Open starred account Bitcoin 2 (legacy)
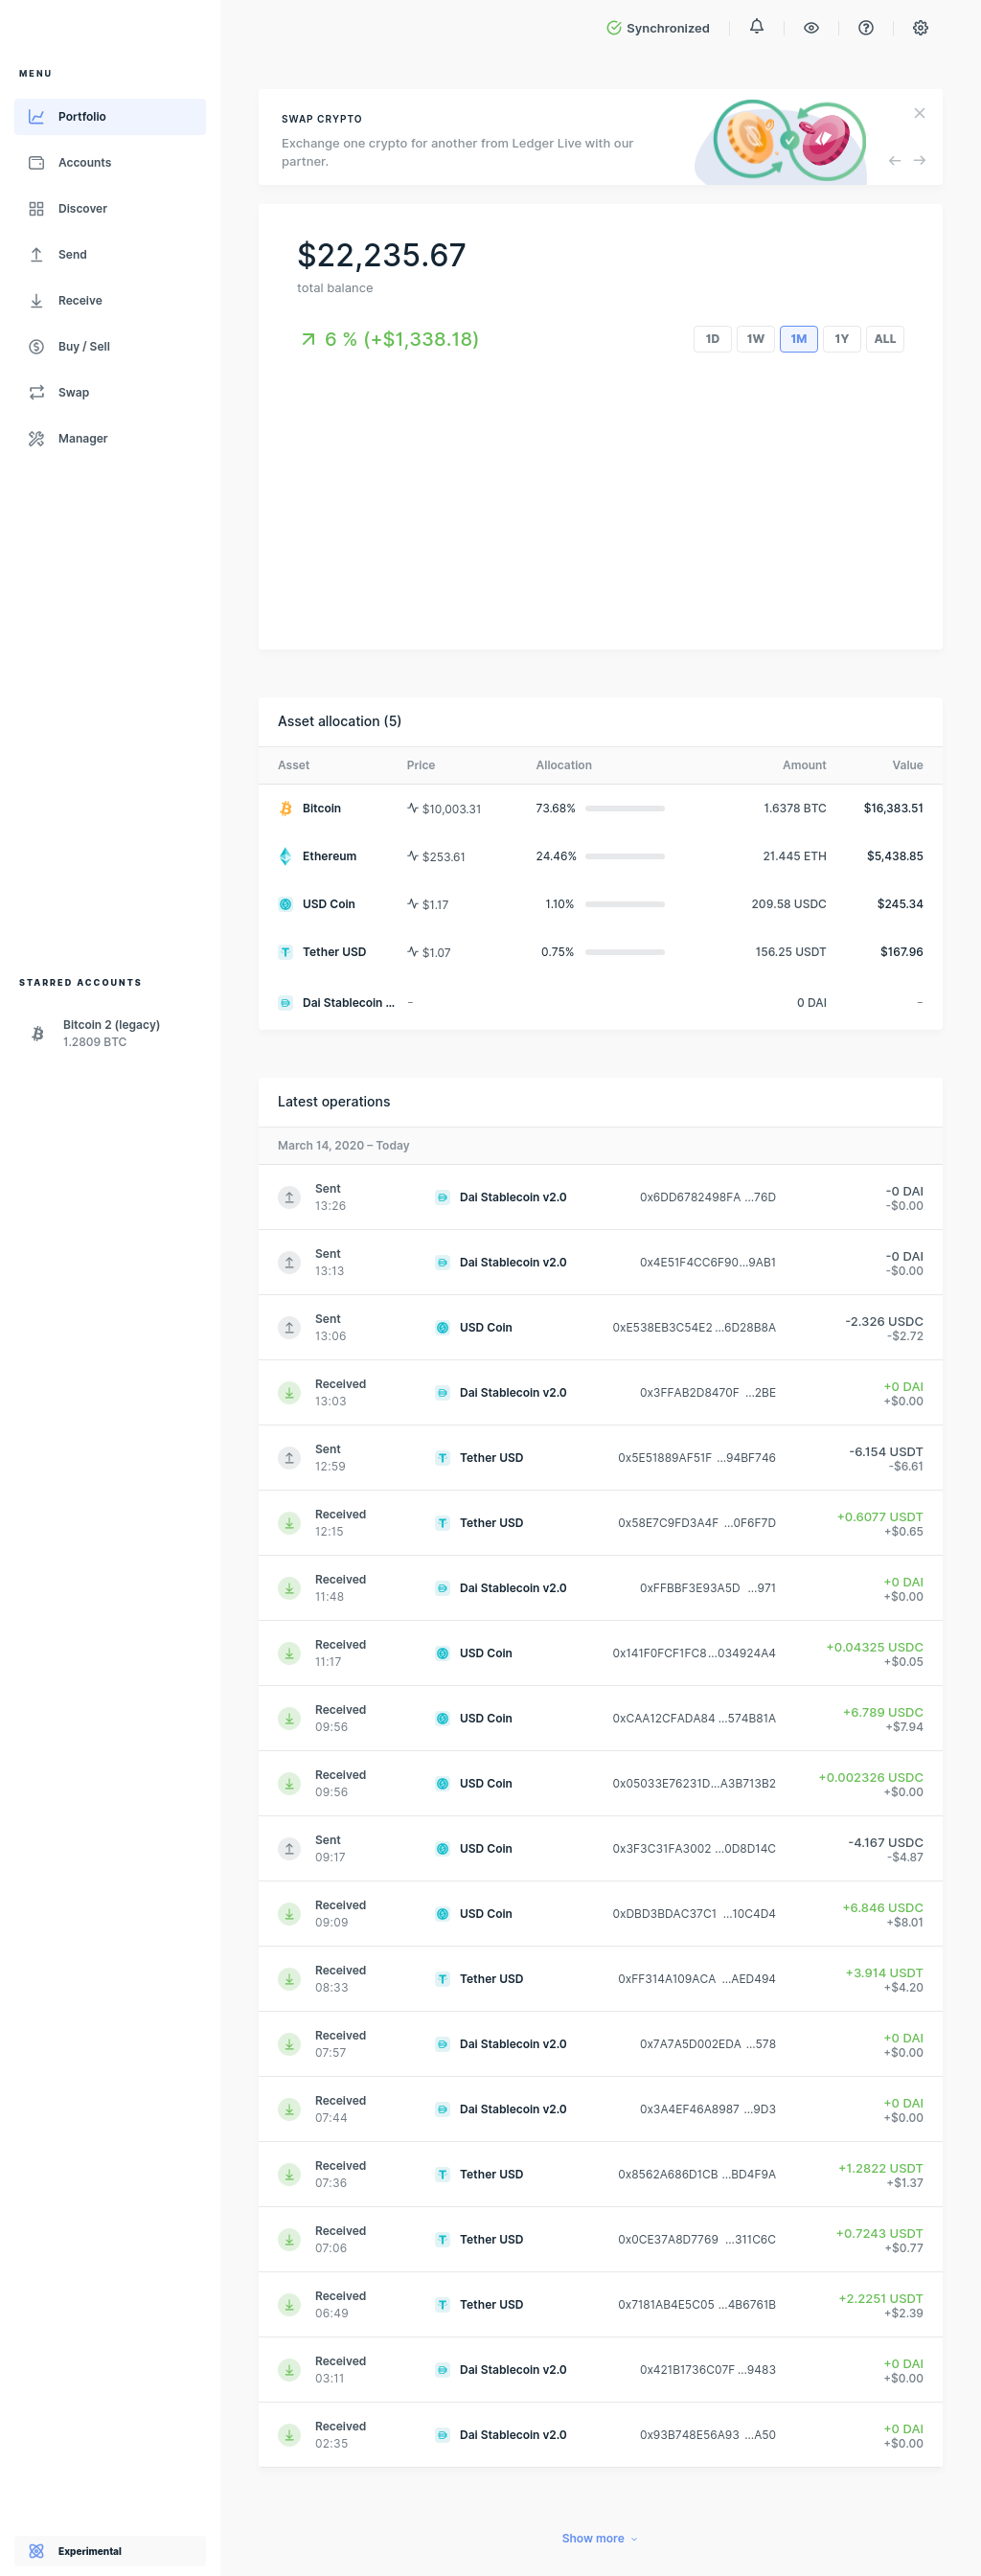Screen dimensions: 981x2576 point(110,1033)
